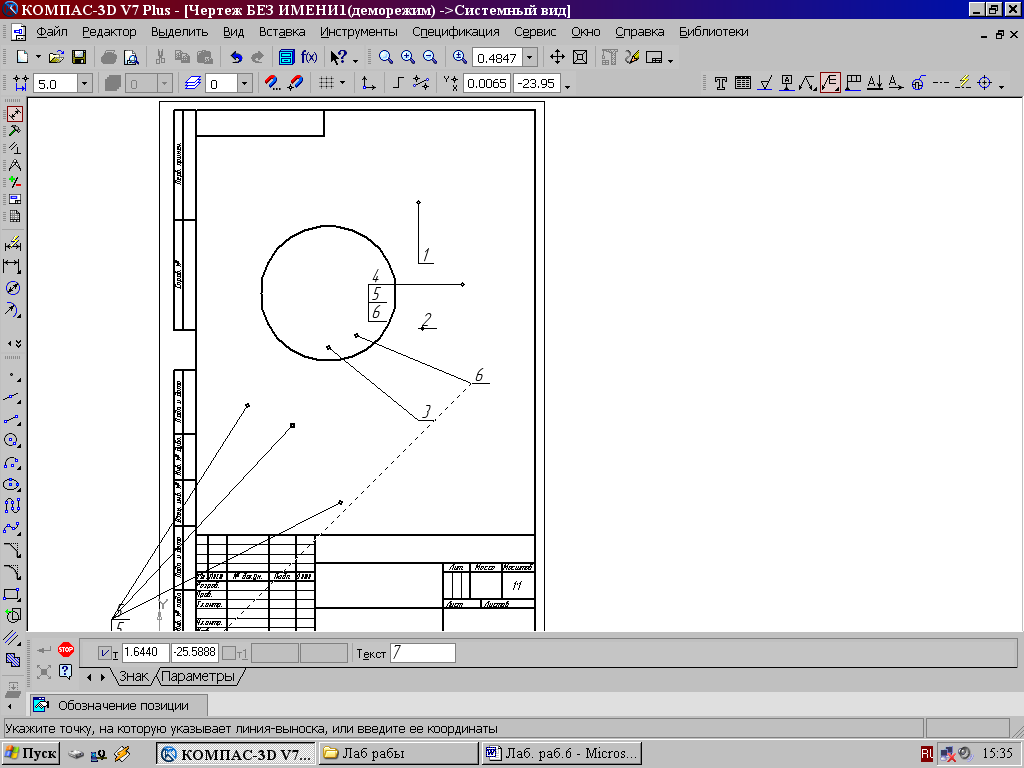Image resolution: width=1024 pixels, height=768 pixels.
Task: Open local coordinate system tool
Action: coord(368,84)
